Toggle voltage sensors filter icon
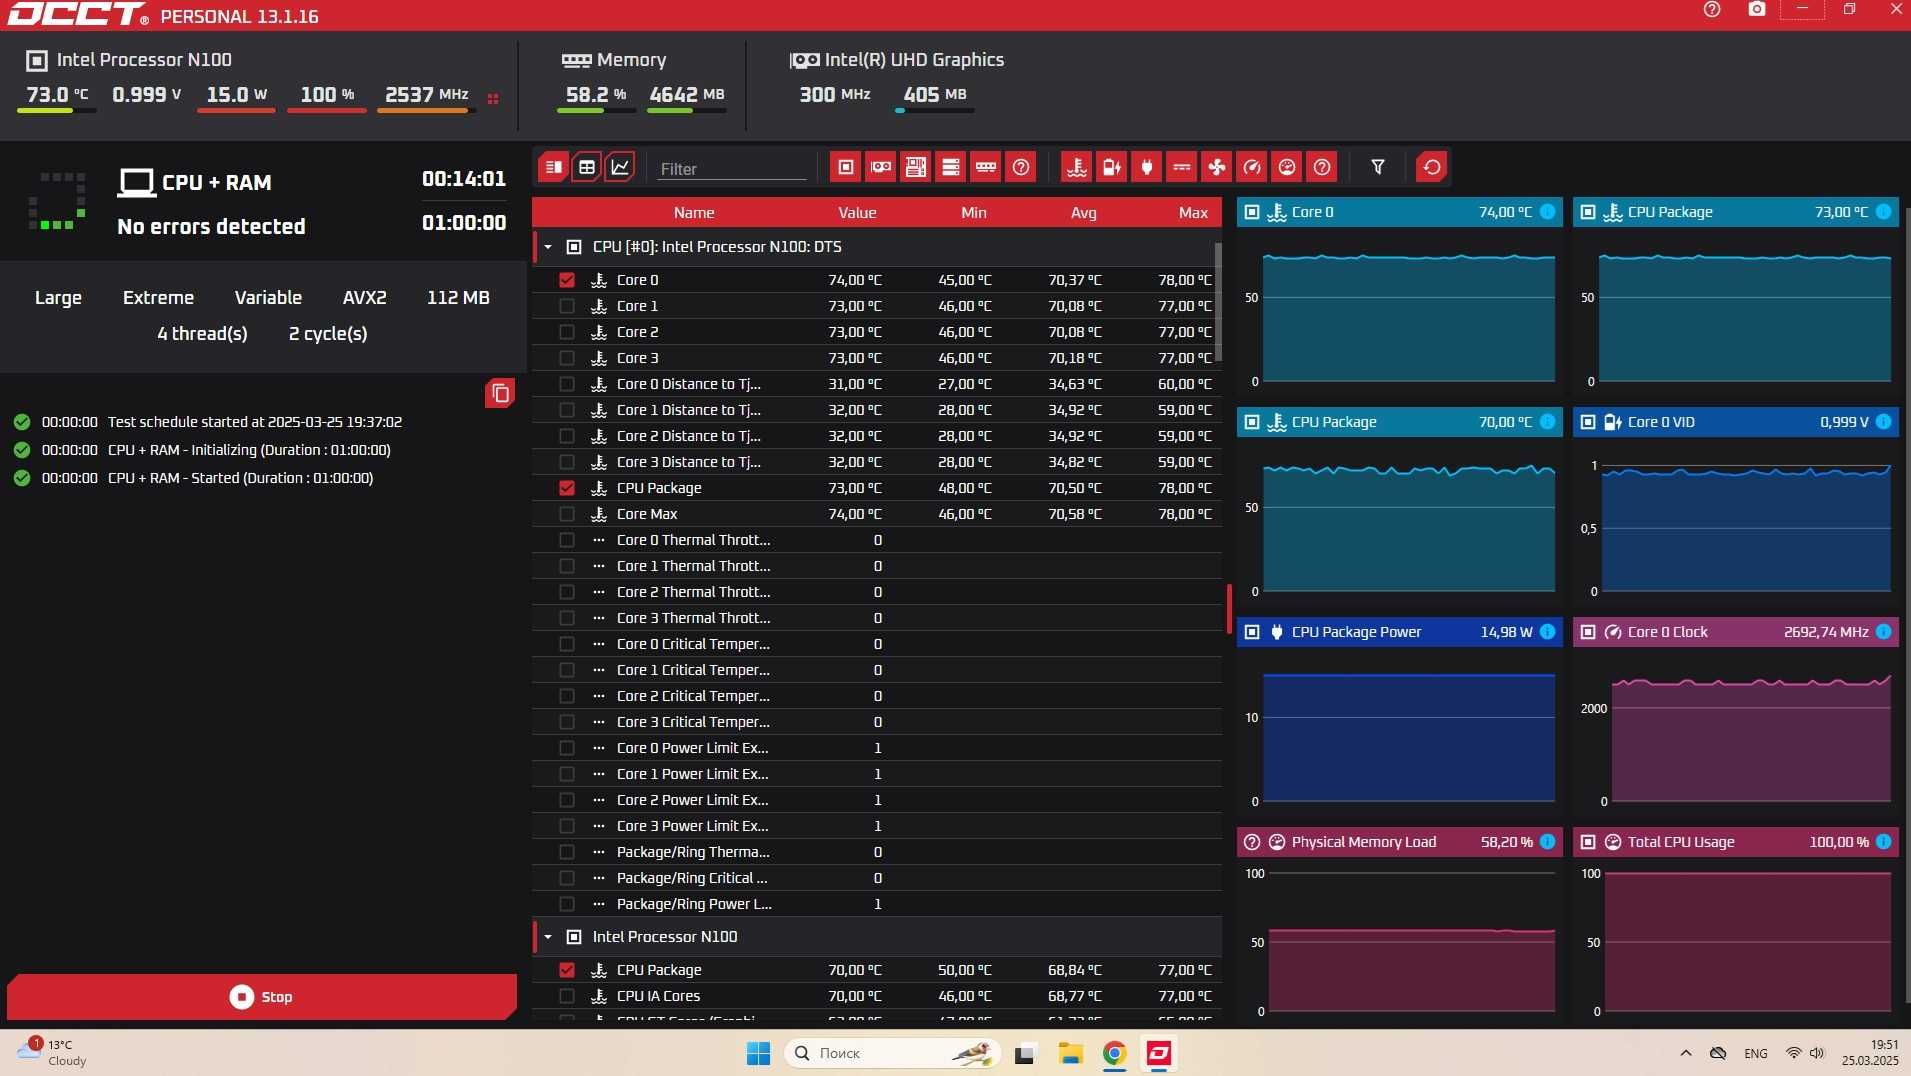 (1112, 167)
